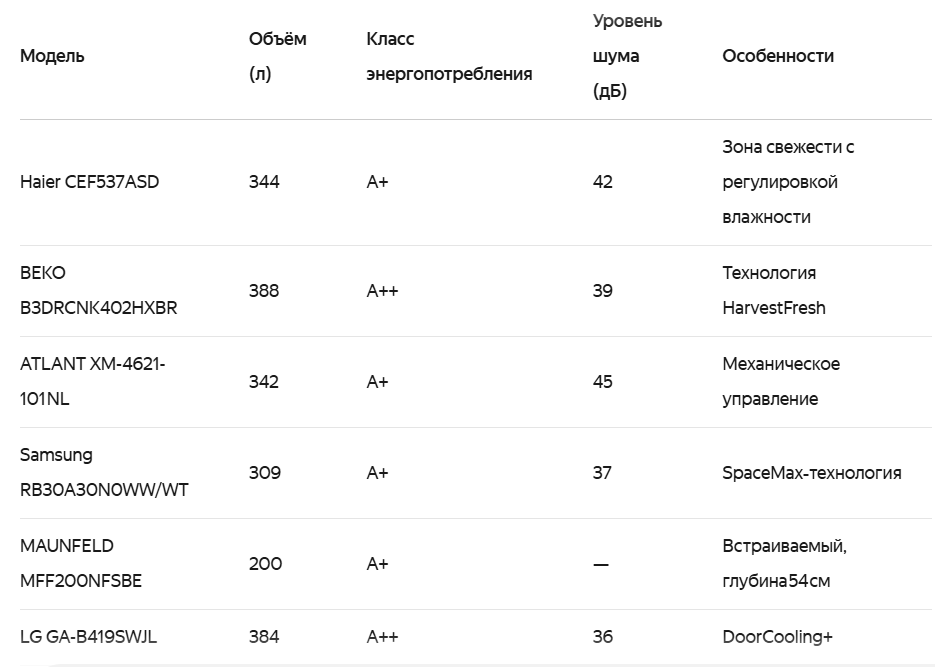Select the dash in MAUNFELD noise cell
This screenshot has width=935, height=667.
tap(601, 564)
